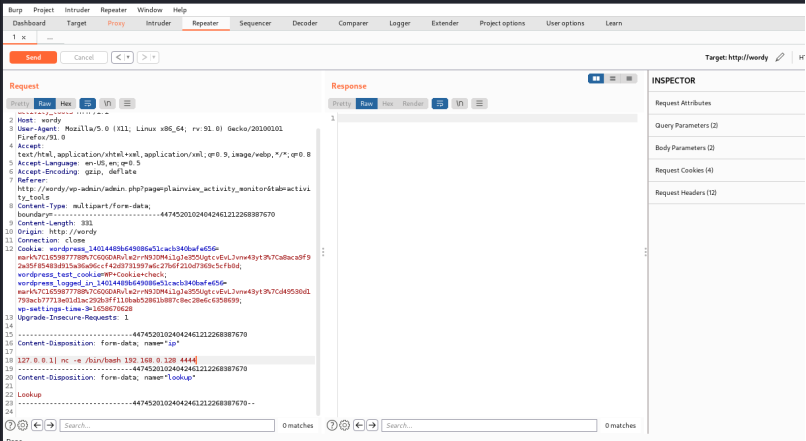Image resolution: width=806 pixels, height=441 pixels.
Task: Click the orange Send button
Action: coord(33,58)
